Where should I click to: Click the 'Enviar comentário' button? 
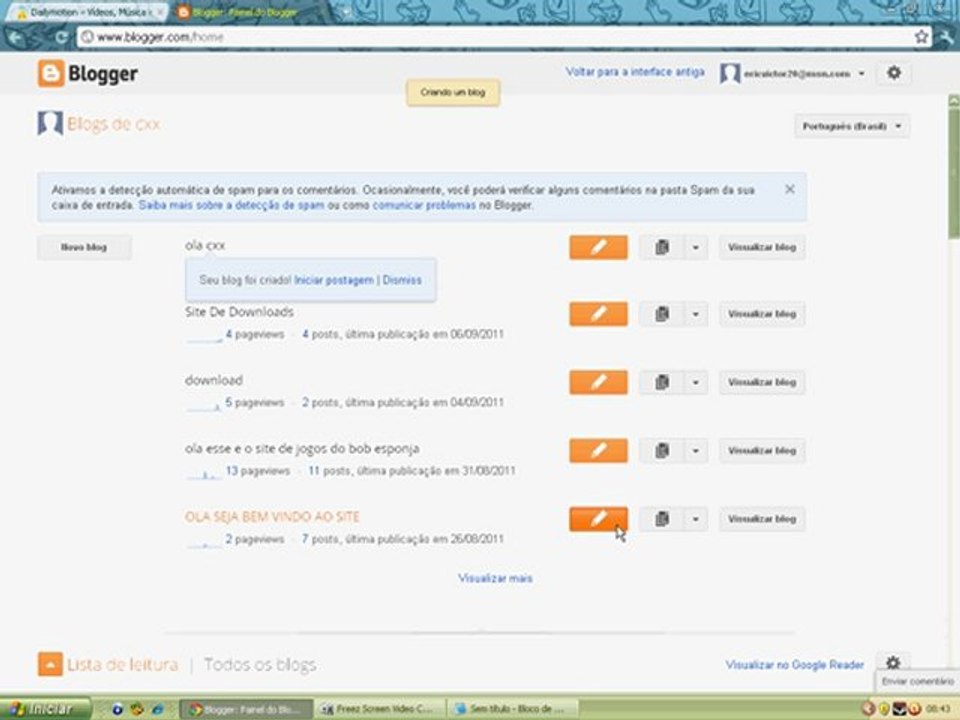(917, 681)
